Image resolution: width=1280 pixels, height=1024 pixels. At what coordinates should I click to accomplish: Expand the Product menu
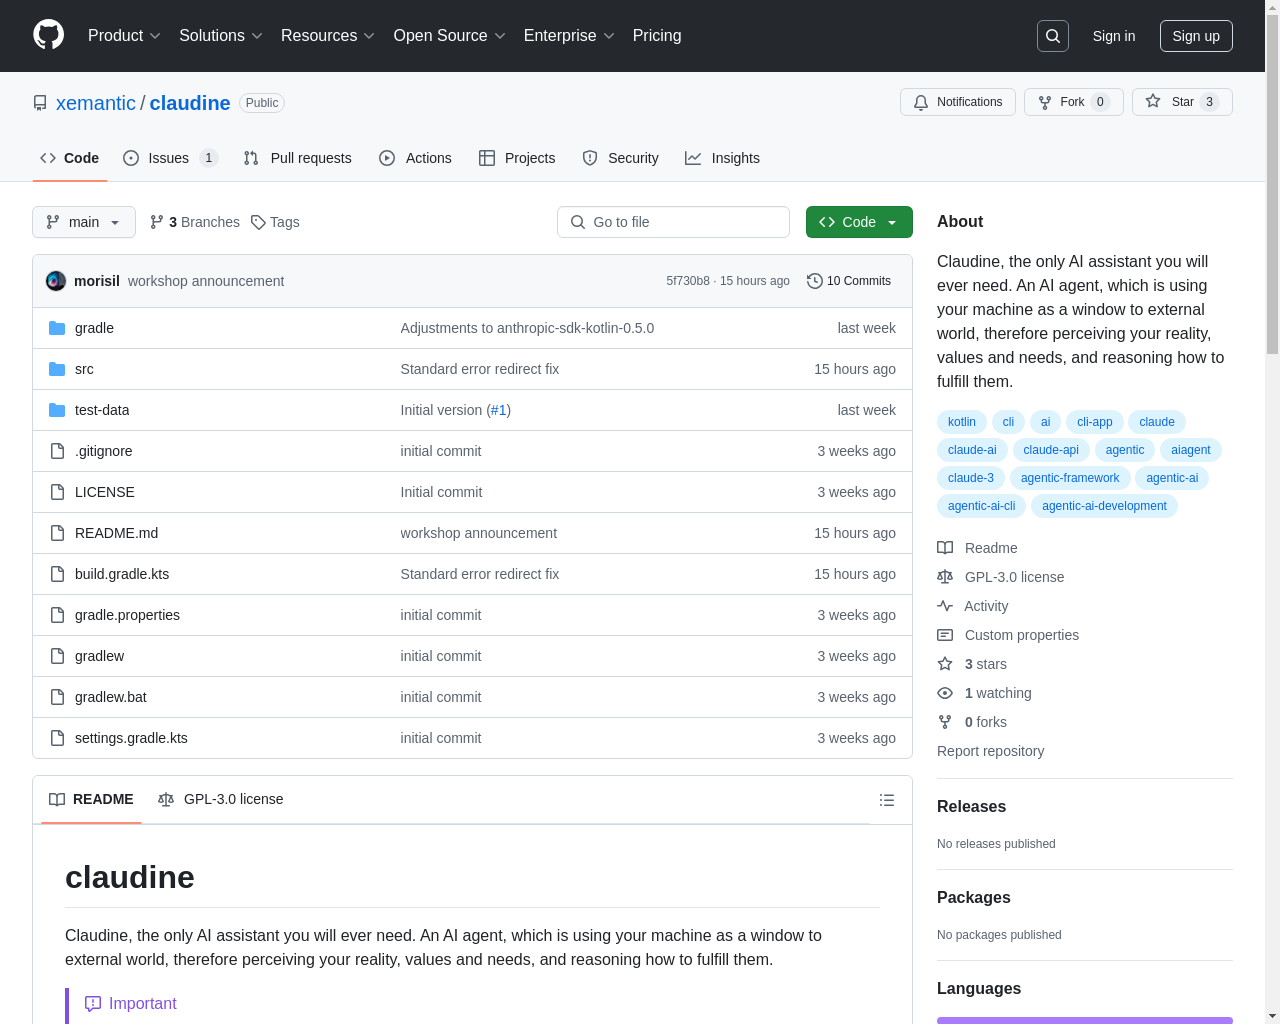point(124,36)
